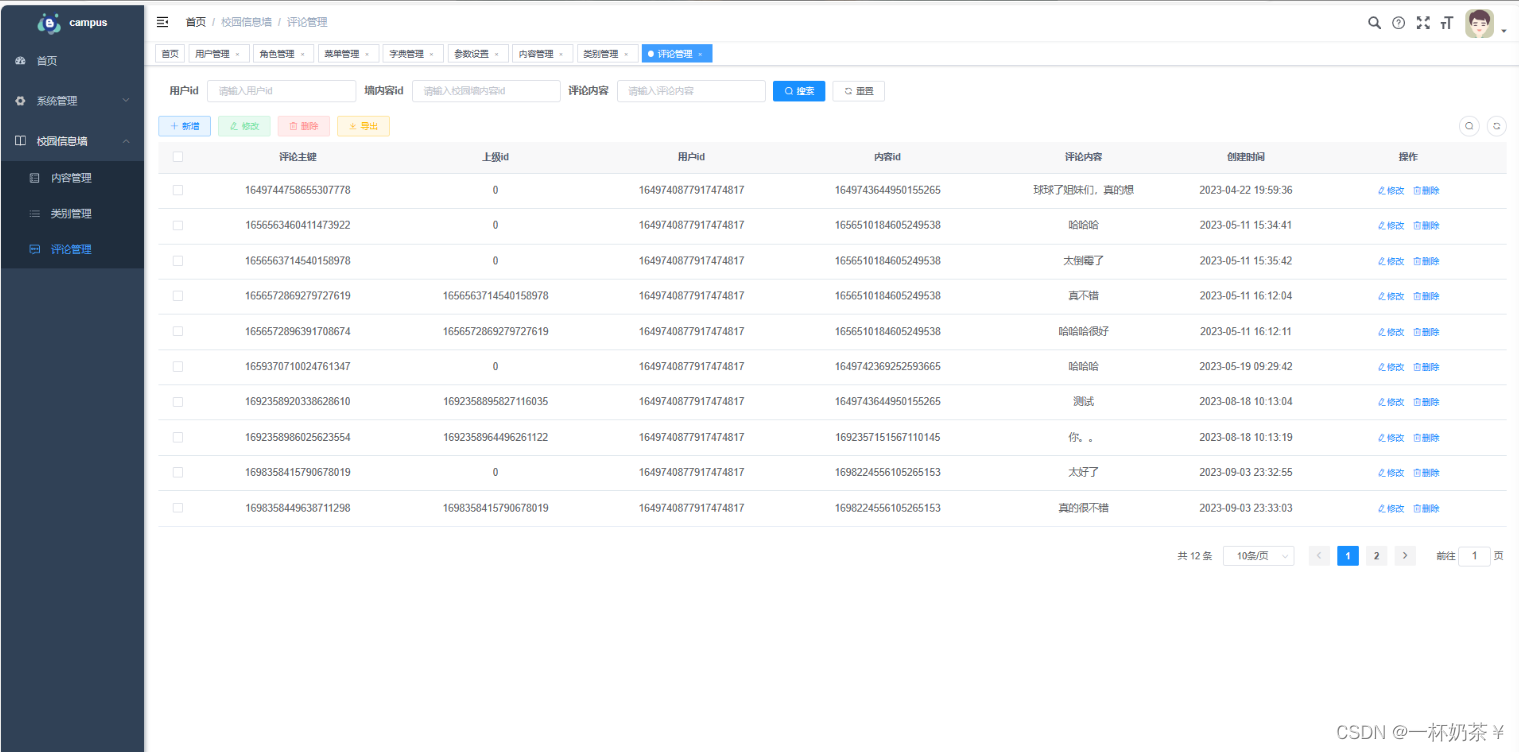
Task: Go to next page with right chevron
Action: point(1405,556)
